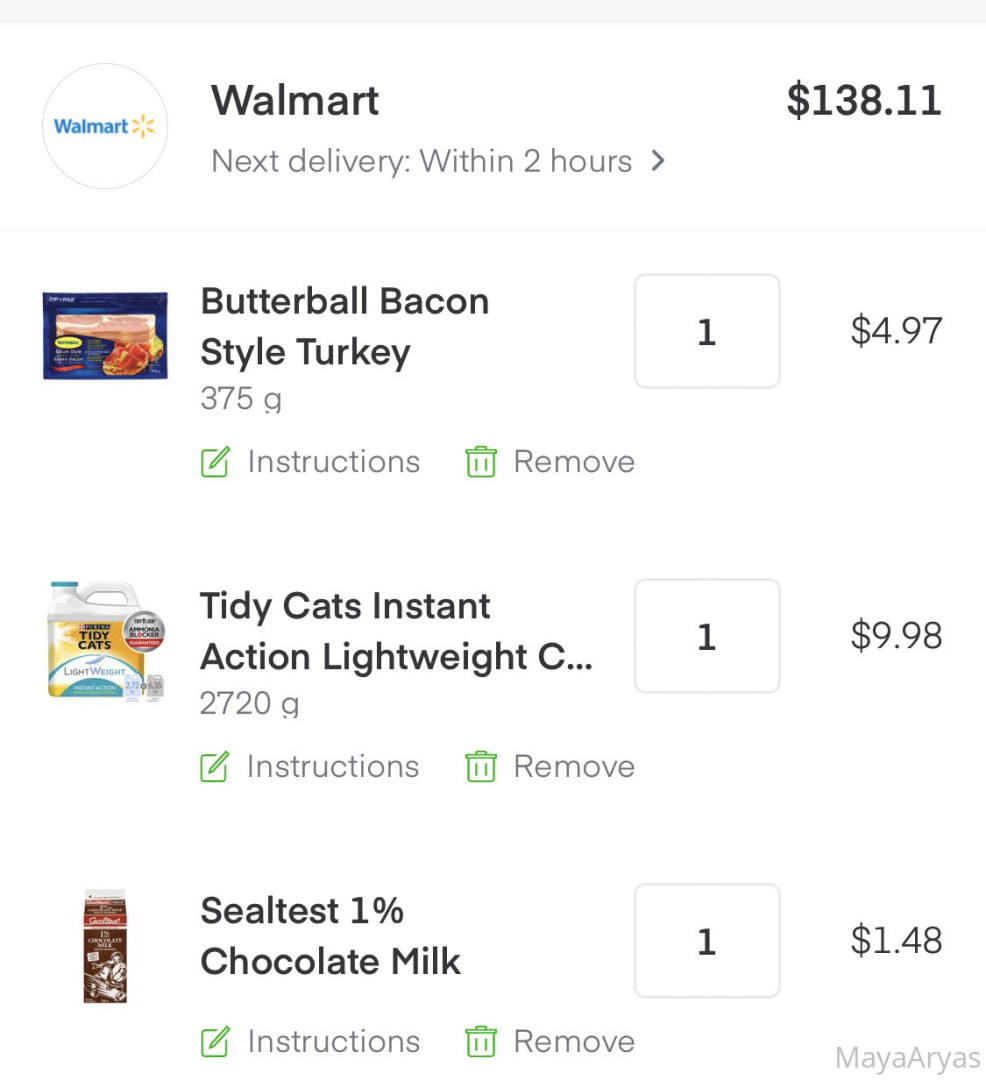Expand next delivery chevron arrow
This screenshot has width=986, height=1080.
point(657,161)
